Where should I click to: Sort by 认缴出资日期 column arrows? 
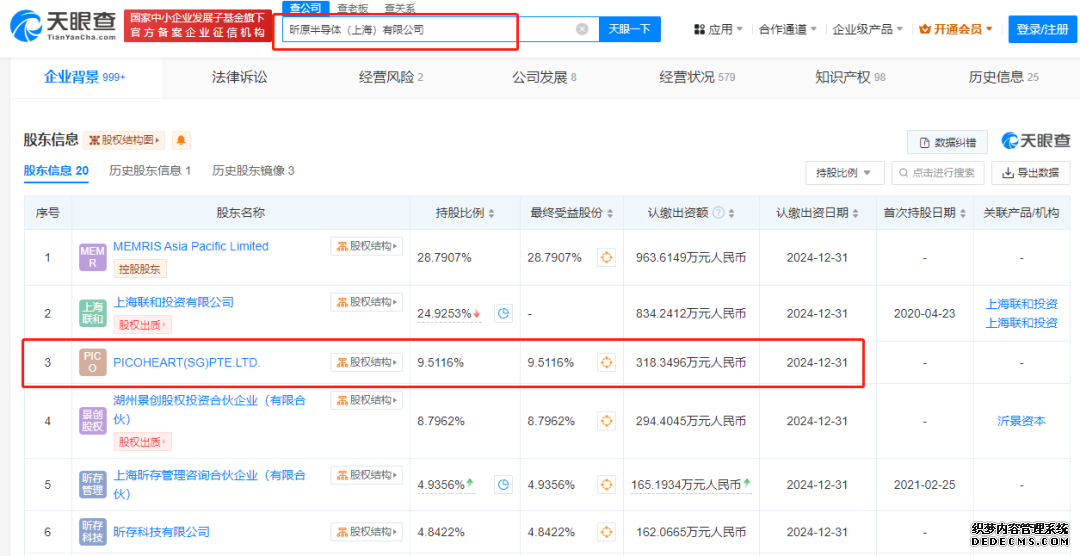point(855,214)
